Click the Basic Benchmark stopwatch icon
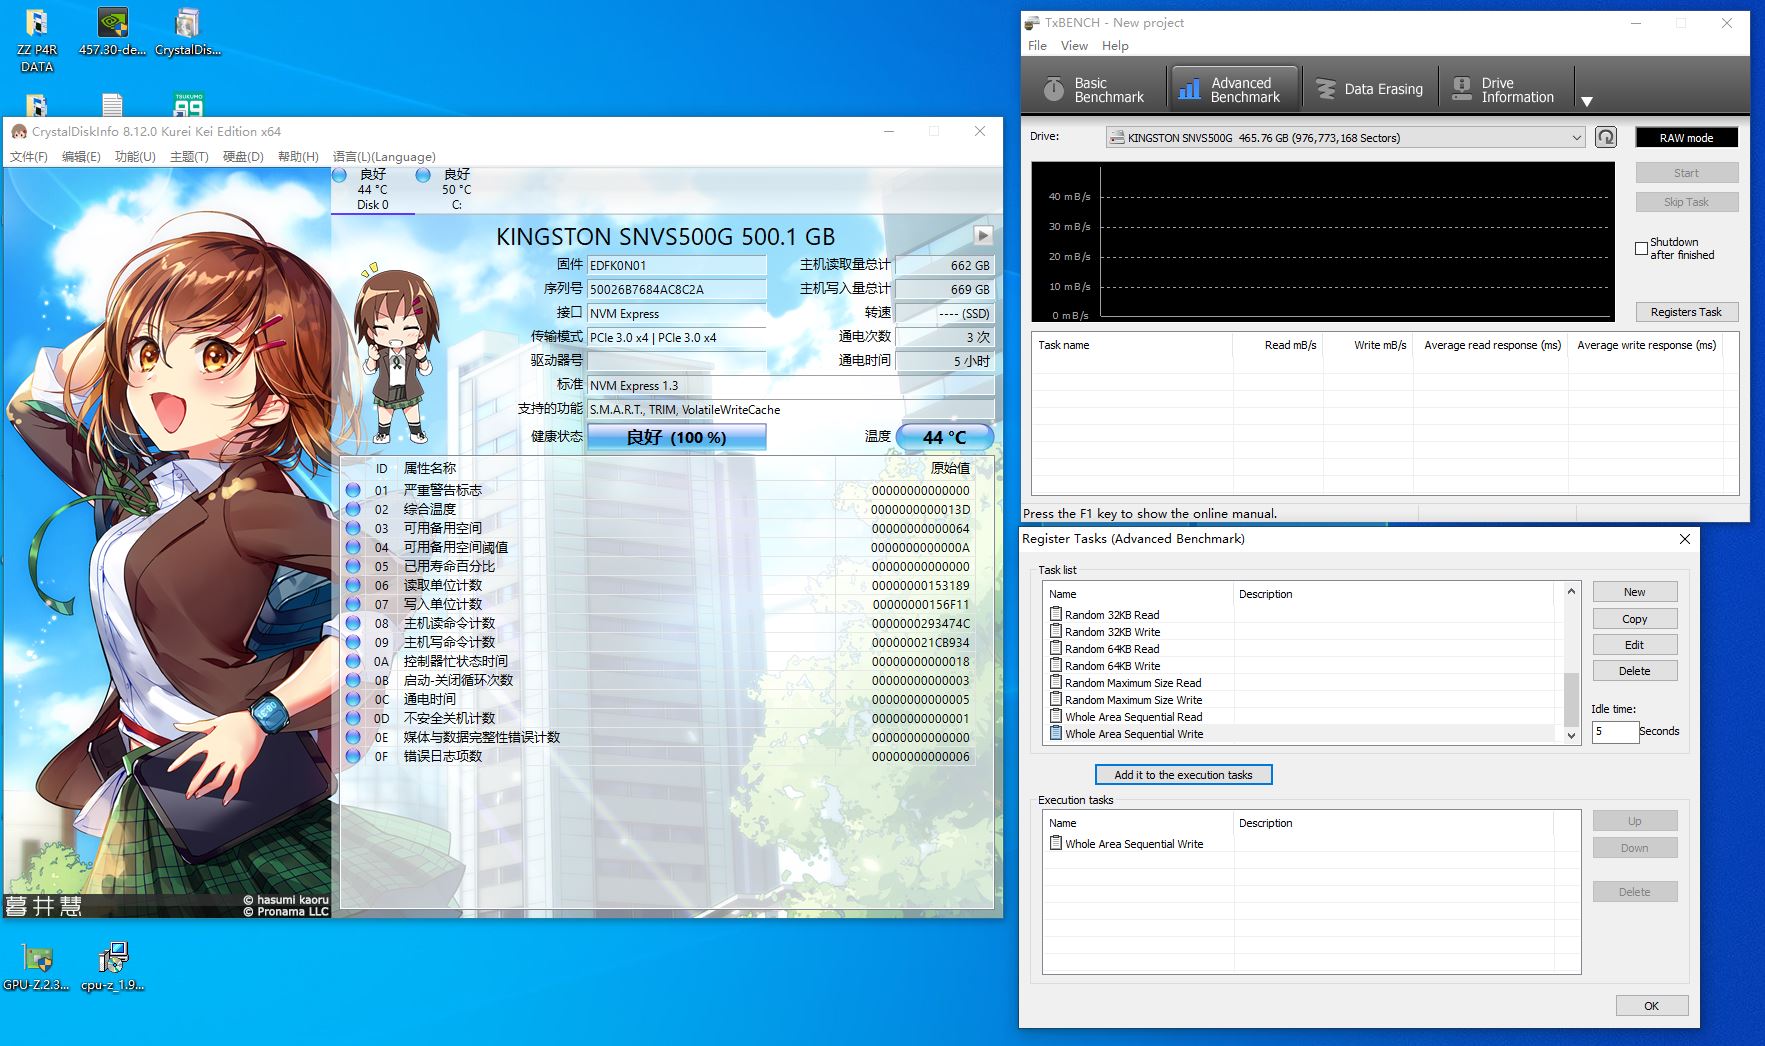 1054,89
